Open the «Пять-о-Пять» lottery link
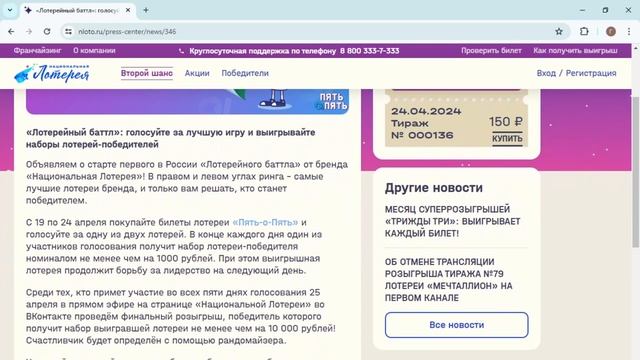 click(x=265, y=222)
